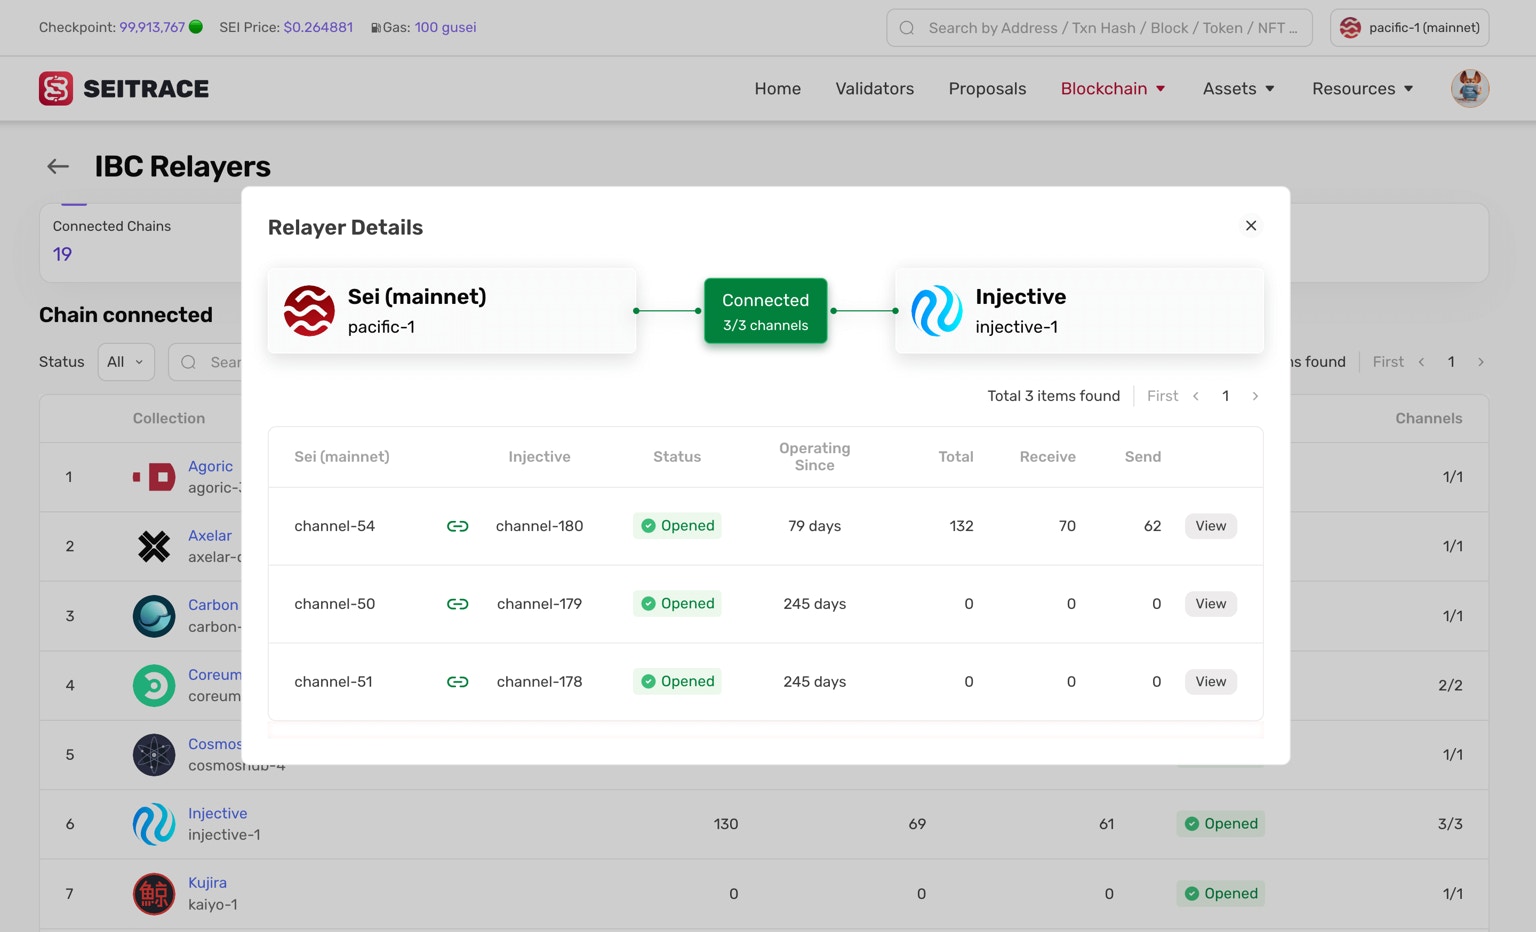This screenshot has width=1536, height=932.
Task: Open checkpoint 99,913,767 link
Action: [152, 27]
